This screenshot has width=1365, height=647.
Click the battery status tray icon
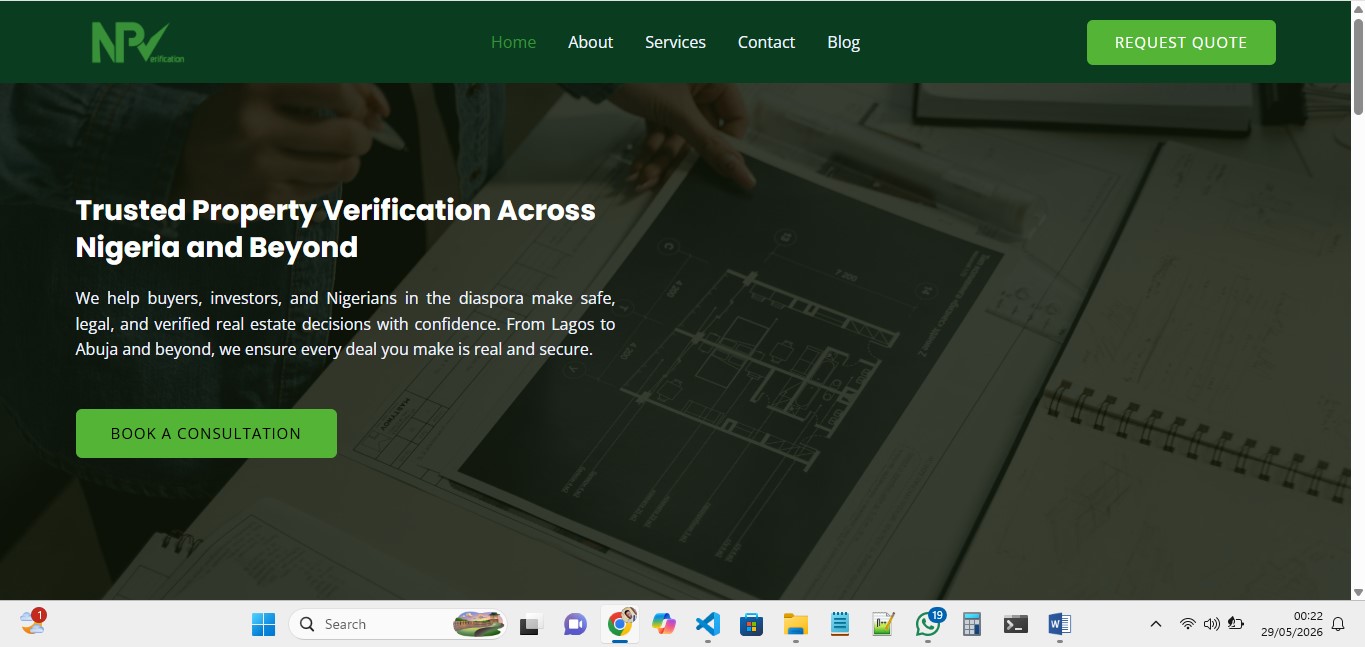point(1236,624)
